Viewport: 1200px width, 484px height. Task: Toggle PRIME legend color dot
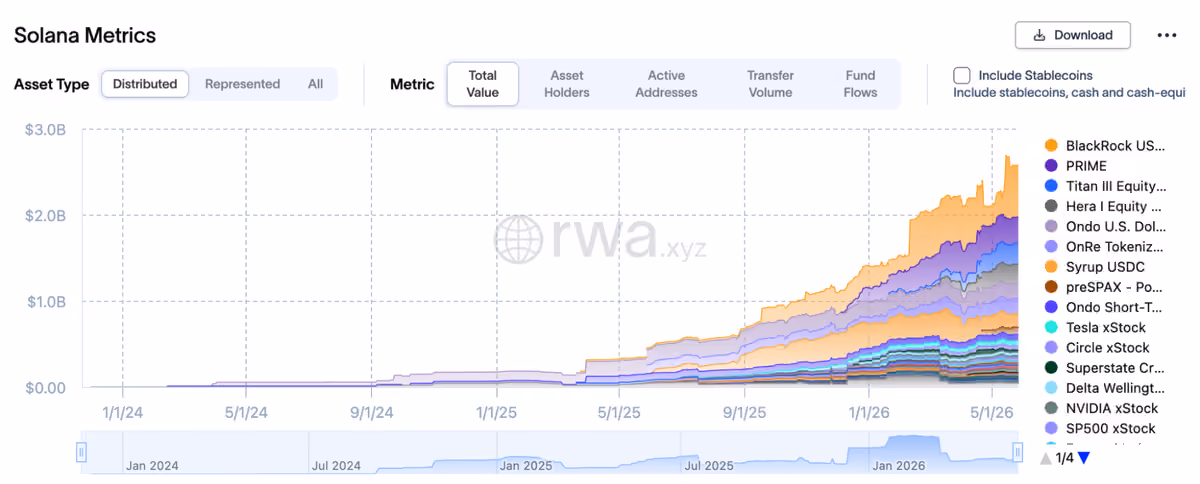(x=1051, y=166)
